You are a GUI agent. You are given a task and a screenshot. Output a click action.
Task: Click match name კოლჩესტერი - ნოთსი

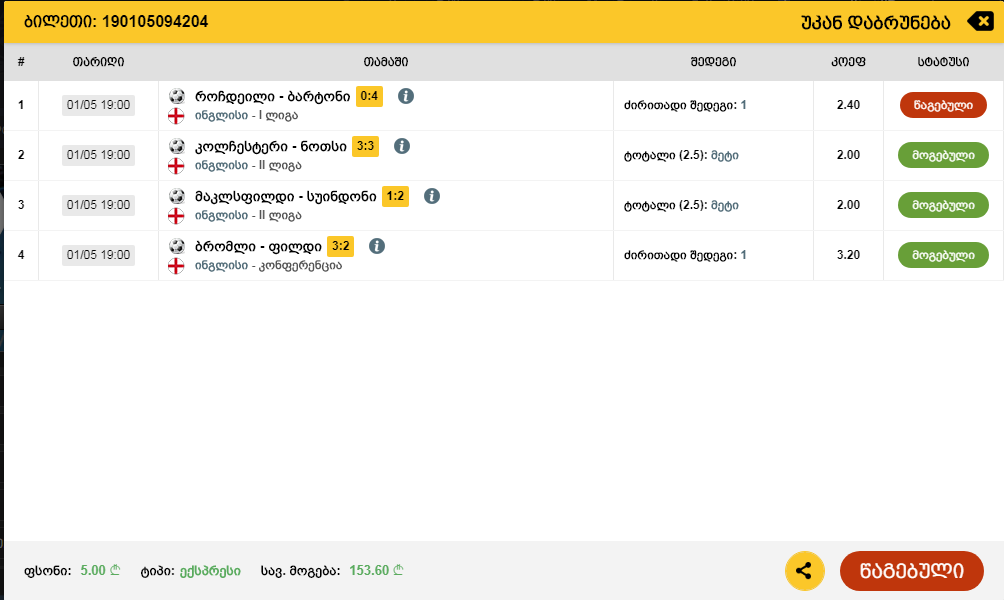(270, 147)
